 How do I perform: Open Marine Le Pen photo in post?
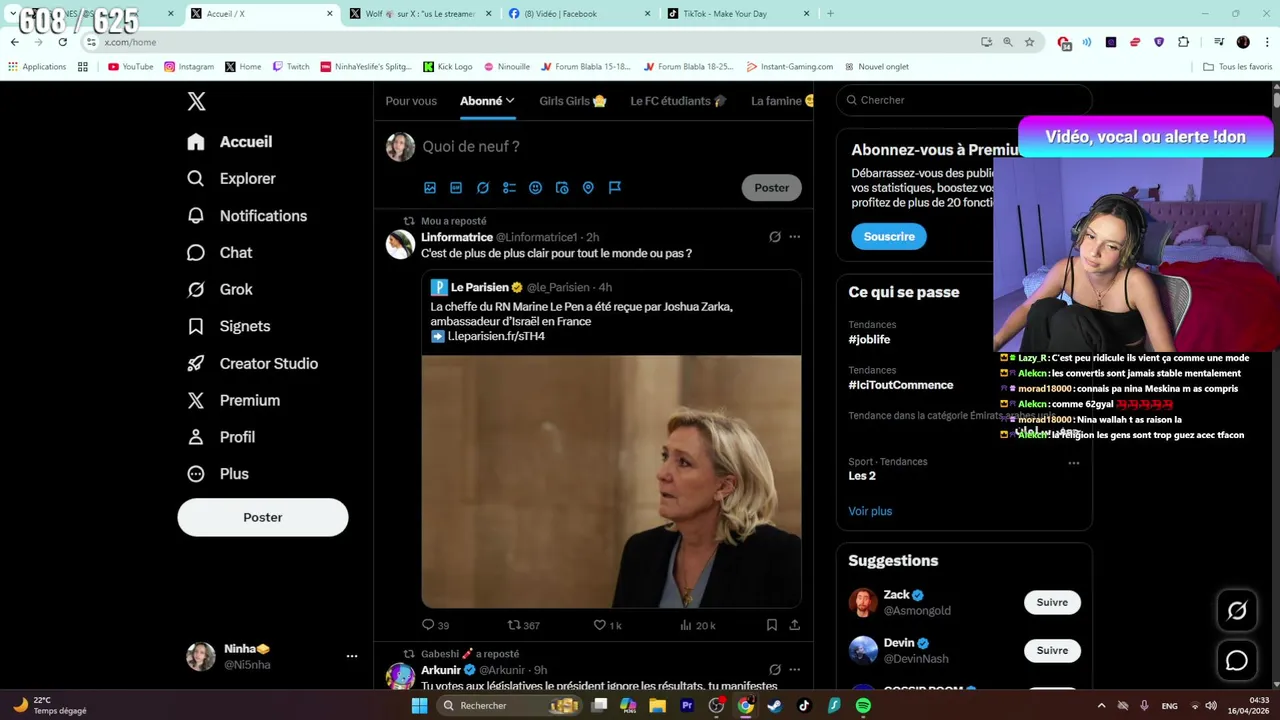[611, 481]
